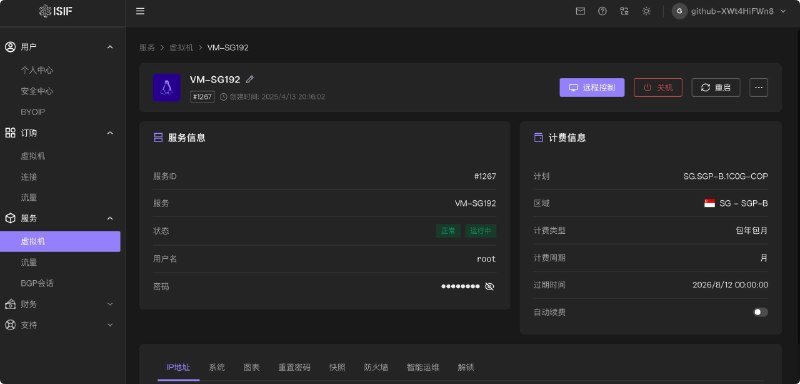Switch to the 快照 tab

337,367
